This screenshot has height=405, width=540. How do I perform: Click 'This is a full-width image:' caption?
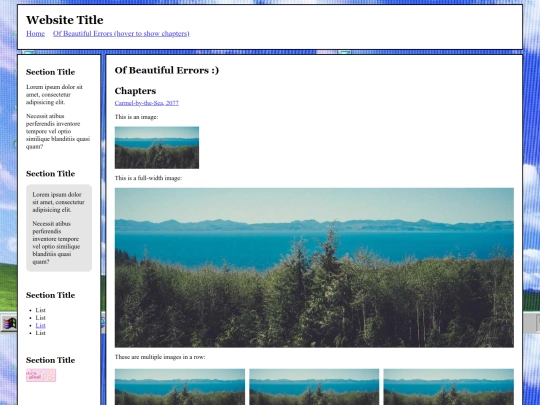tap(148, 178)
